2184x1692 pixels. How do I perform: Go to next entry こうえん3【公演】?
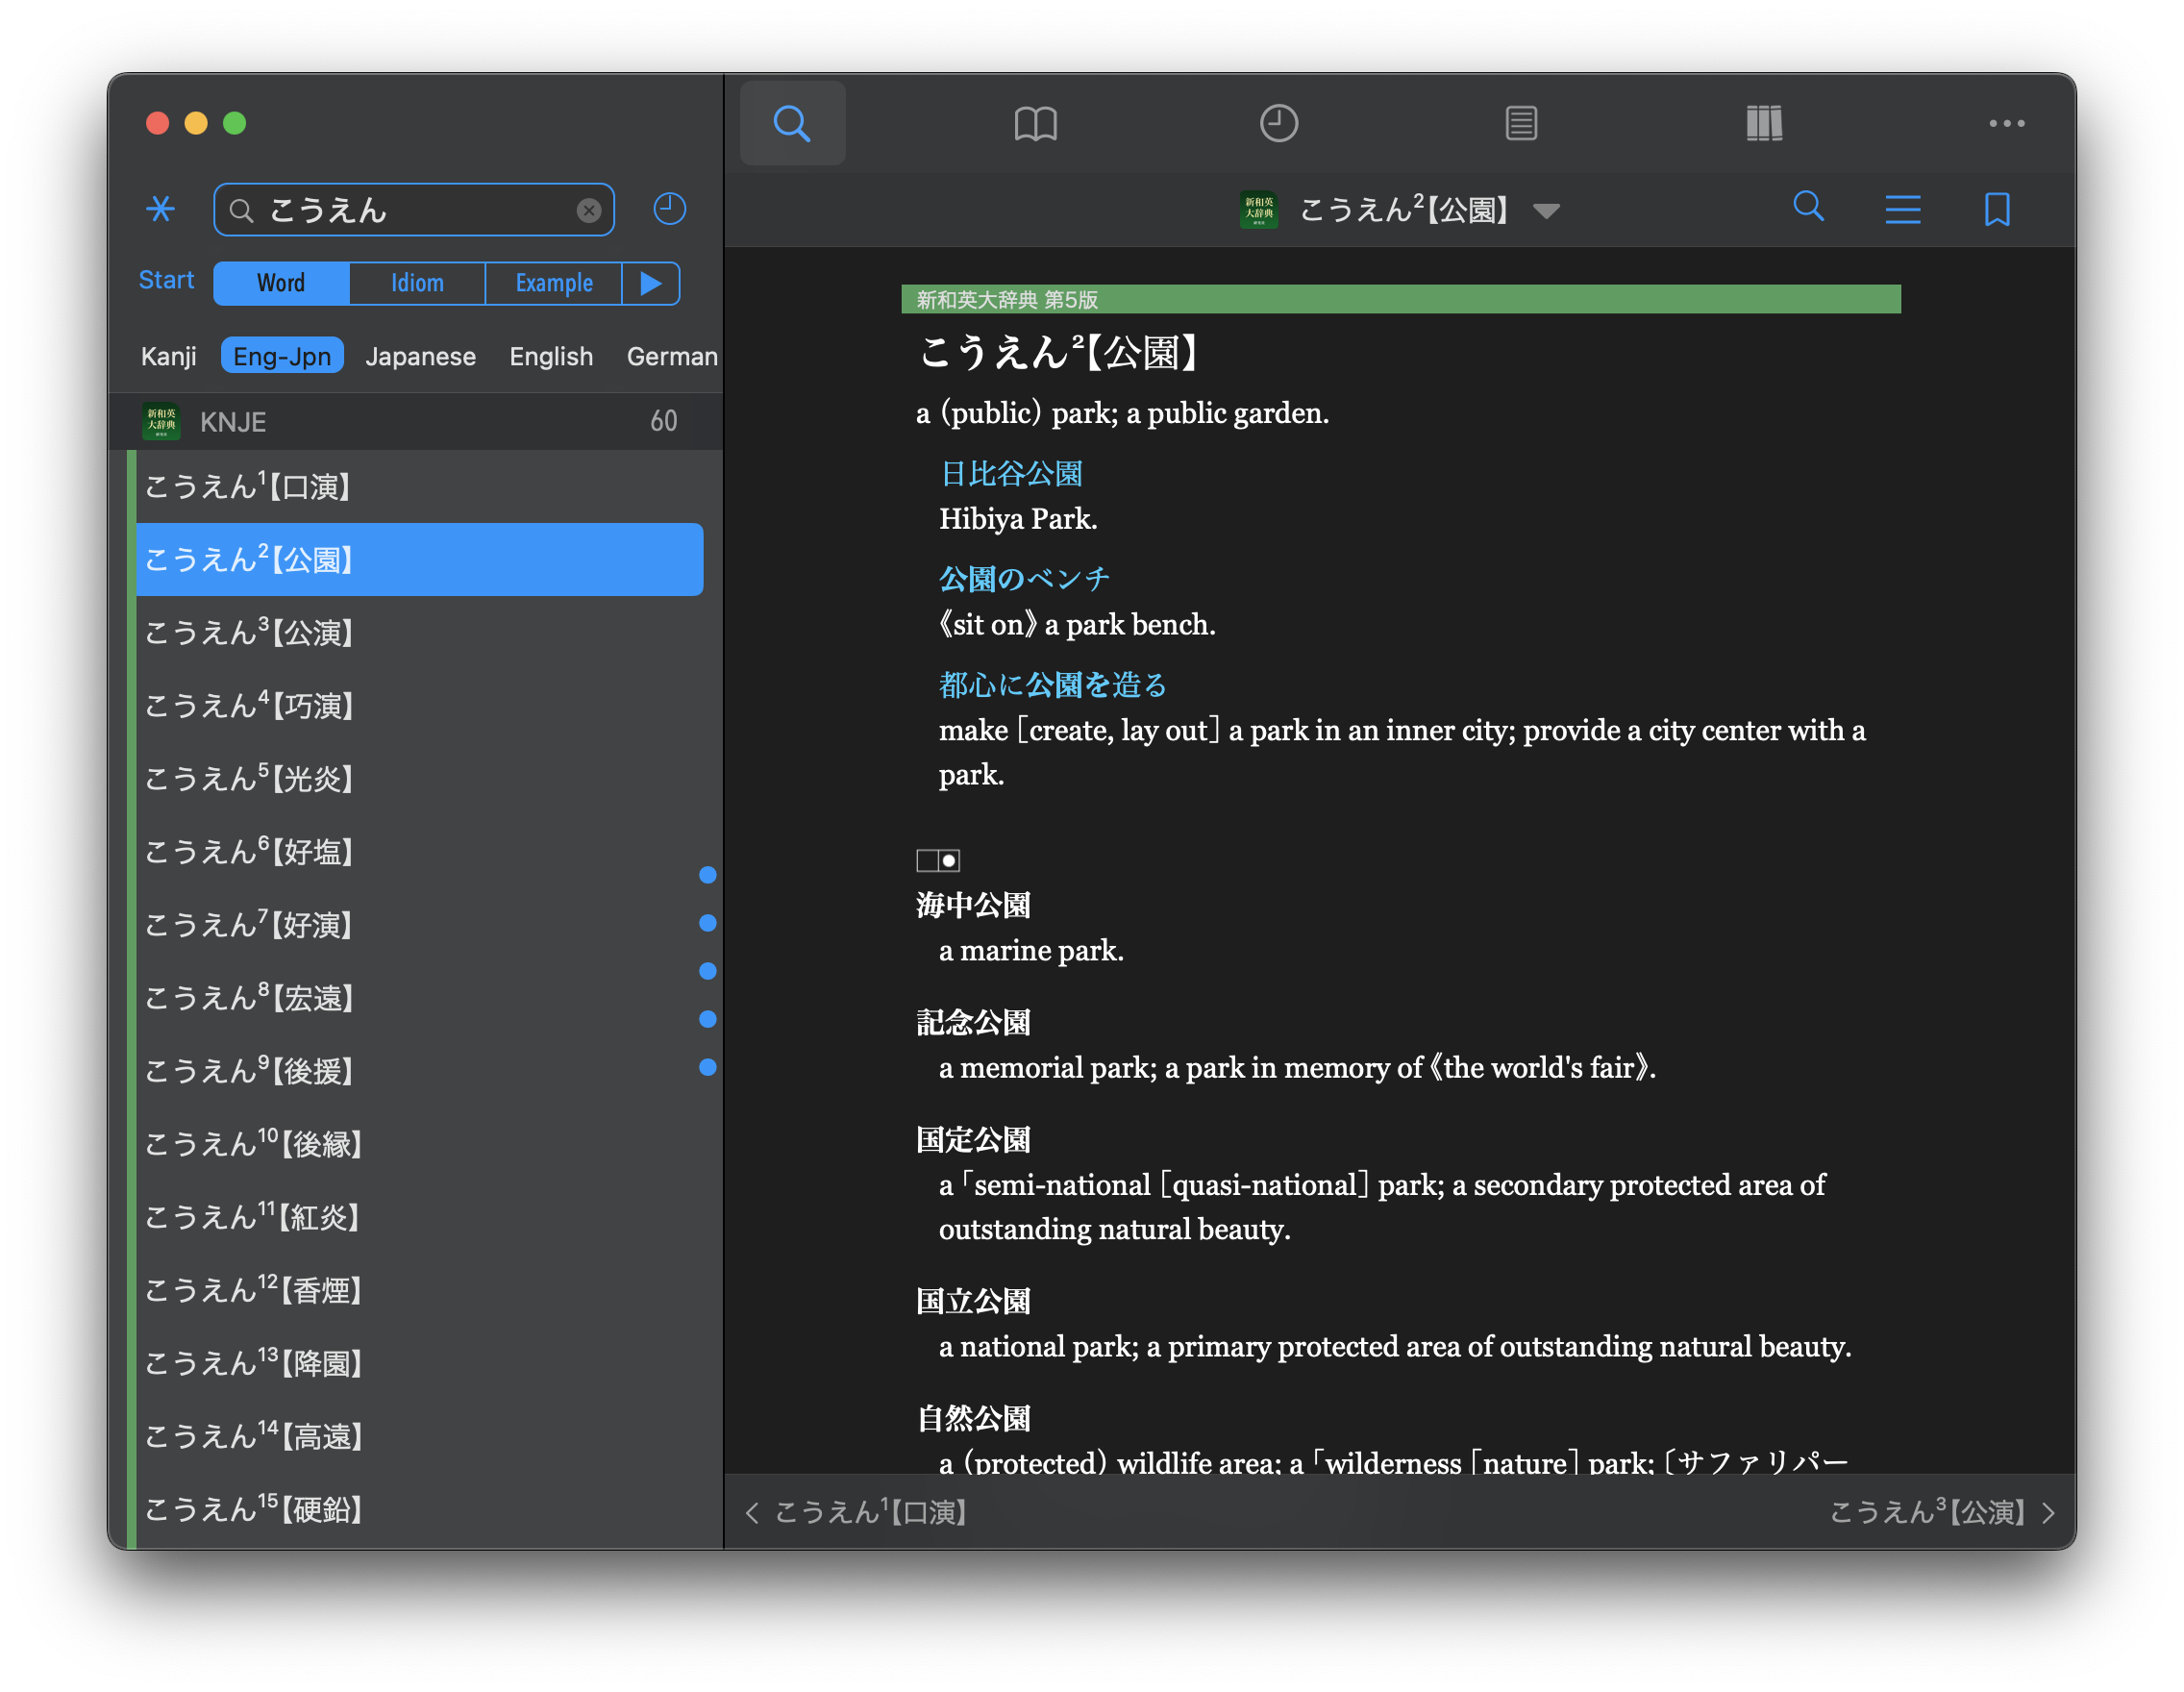[1941, 1512]
